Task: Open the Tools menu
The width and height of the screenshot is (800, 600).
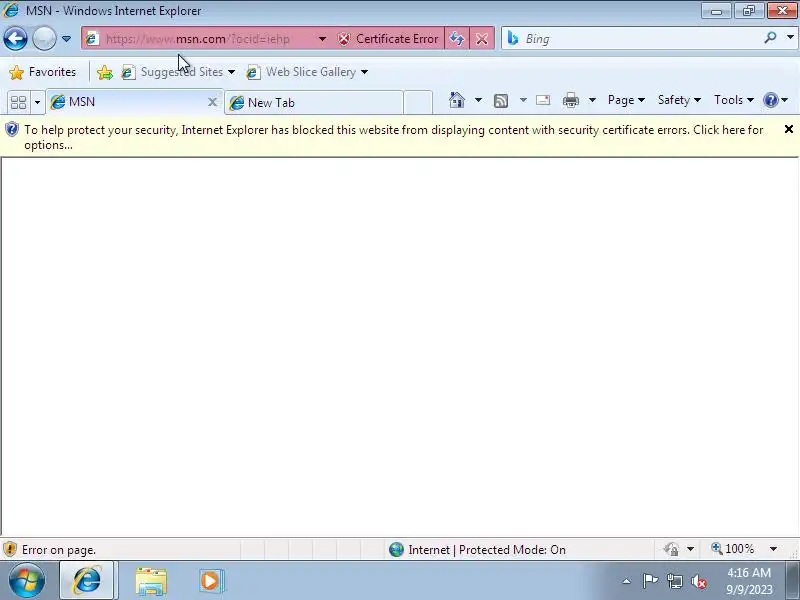Action: 734,100
